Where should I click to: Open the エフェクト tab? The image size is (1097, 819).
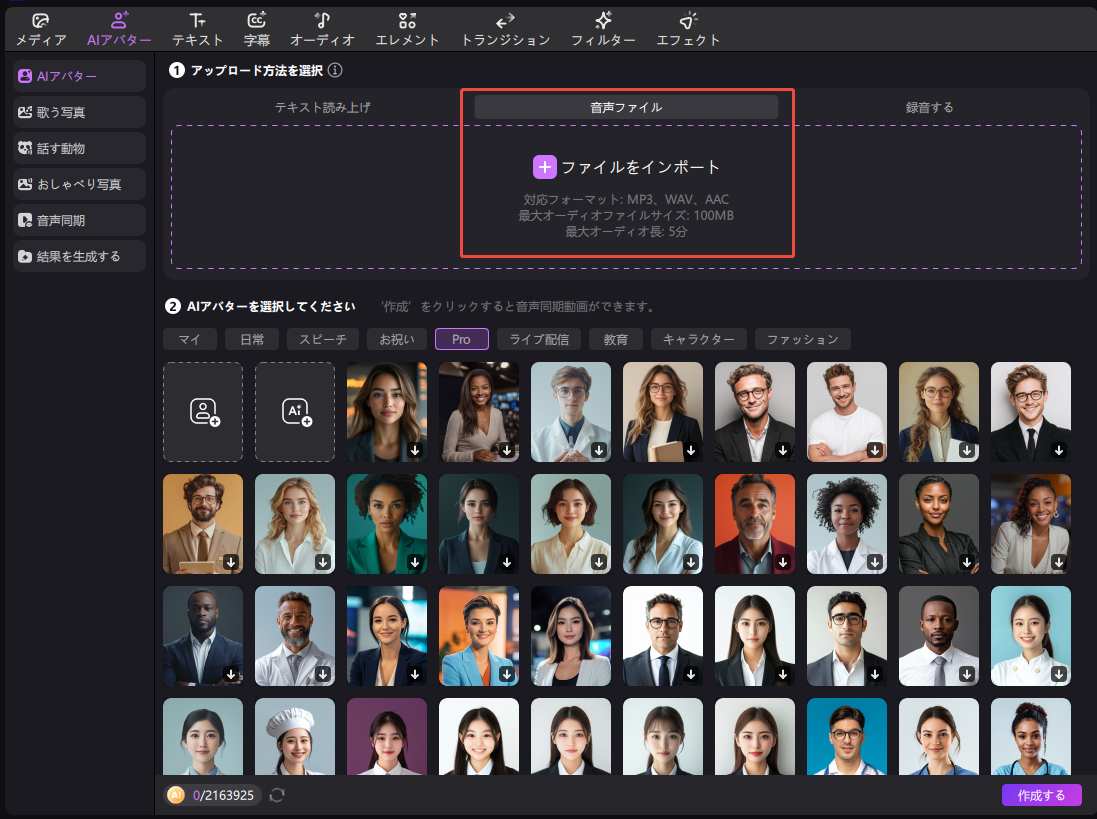tap(688, 30)
